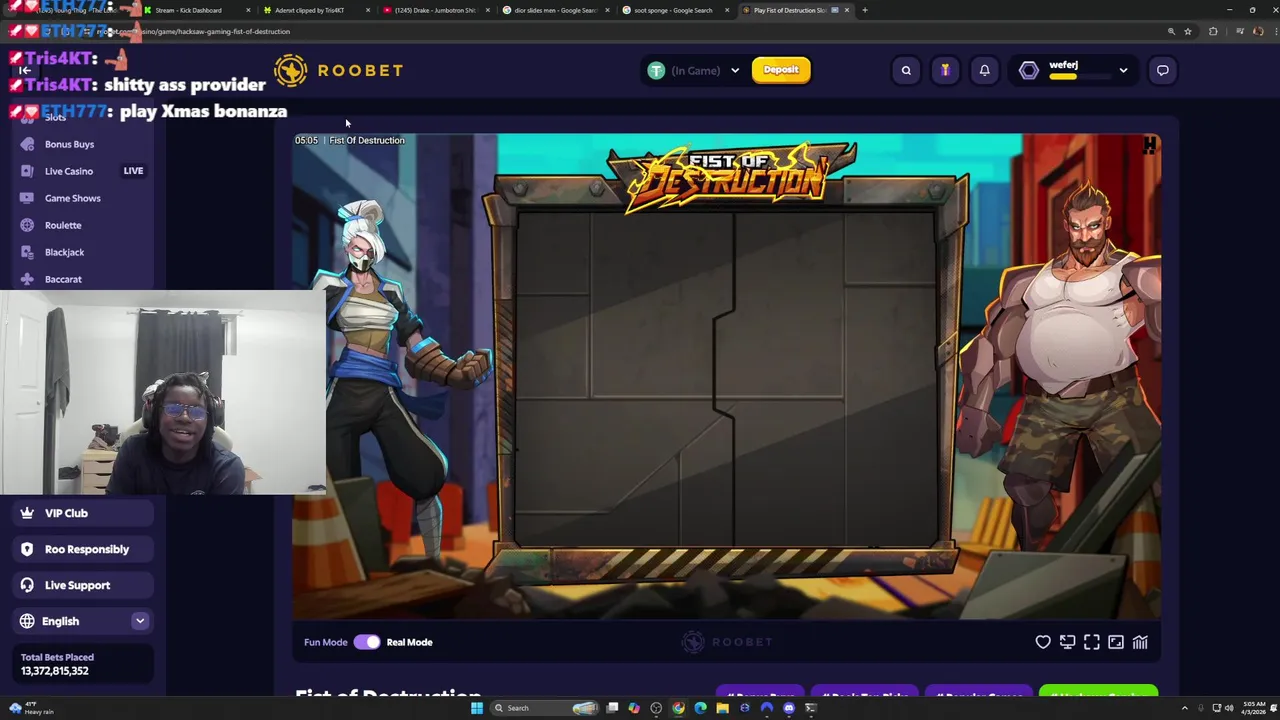
Task: Switch to the Adenrt clipped by Tris4KT tab
Action: pos(315,10)
